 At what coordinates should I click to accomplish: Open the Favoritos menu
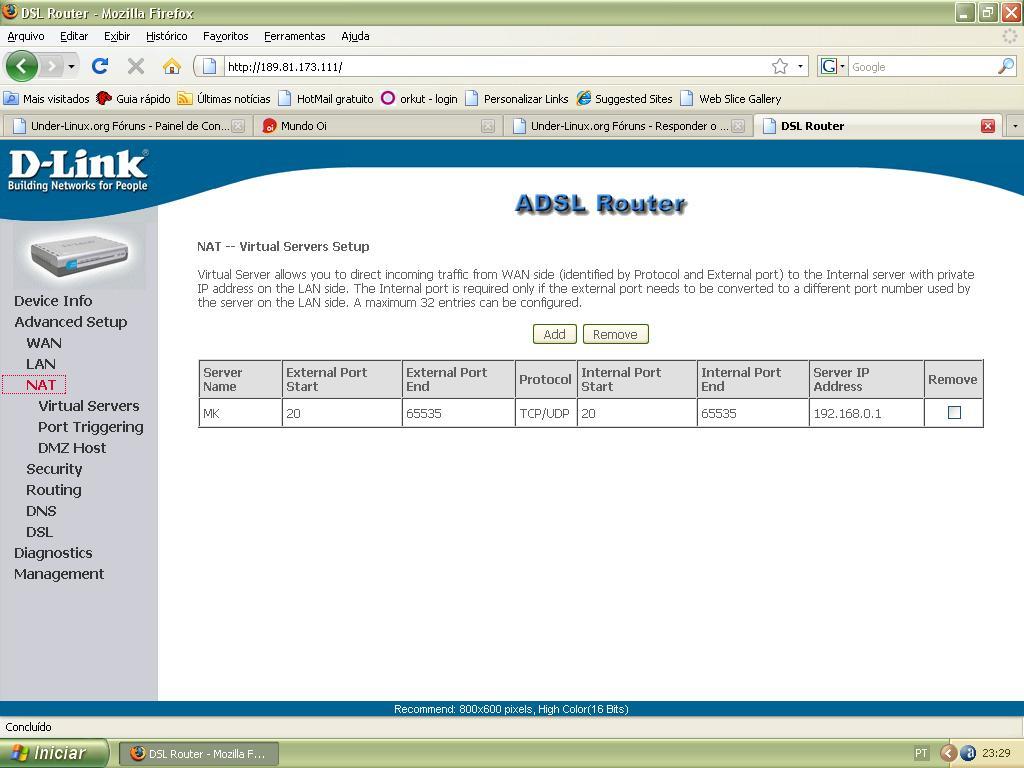tap(225, 36)
